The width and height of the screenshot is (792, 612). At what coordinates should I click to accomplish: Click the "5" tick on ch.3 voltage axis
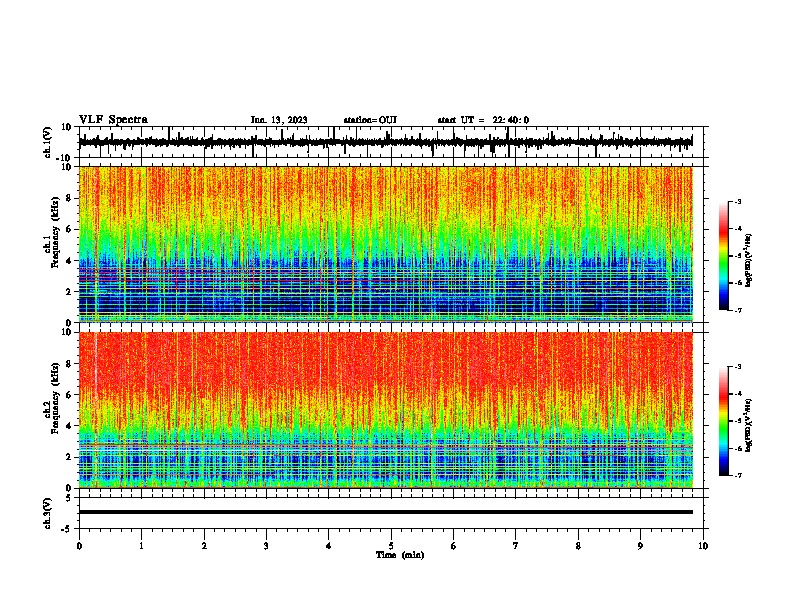[69, 497]
